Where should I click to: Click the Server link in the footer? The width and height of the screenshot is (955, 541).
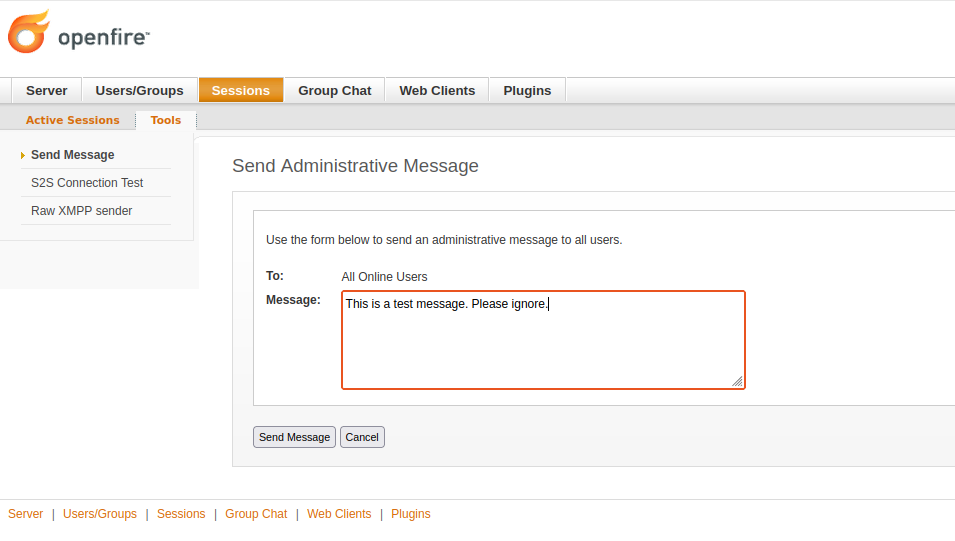click(25, 514)
